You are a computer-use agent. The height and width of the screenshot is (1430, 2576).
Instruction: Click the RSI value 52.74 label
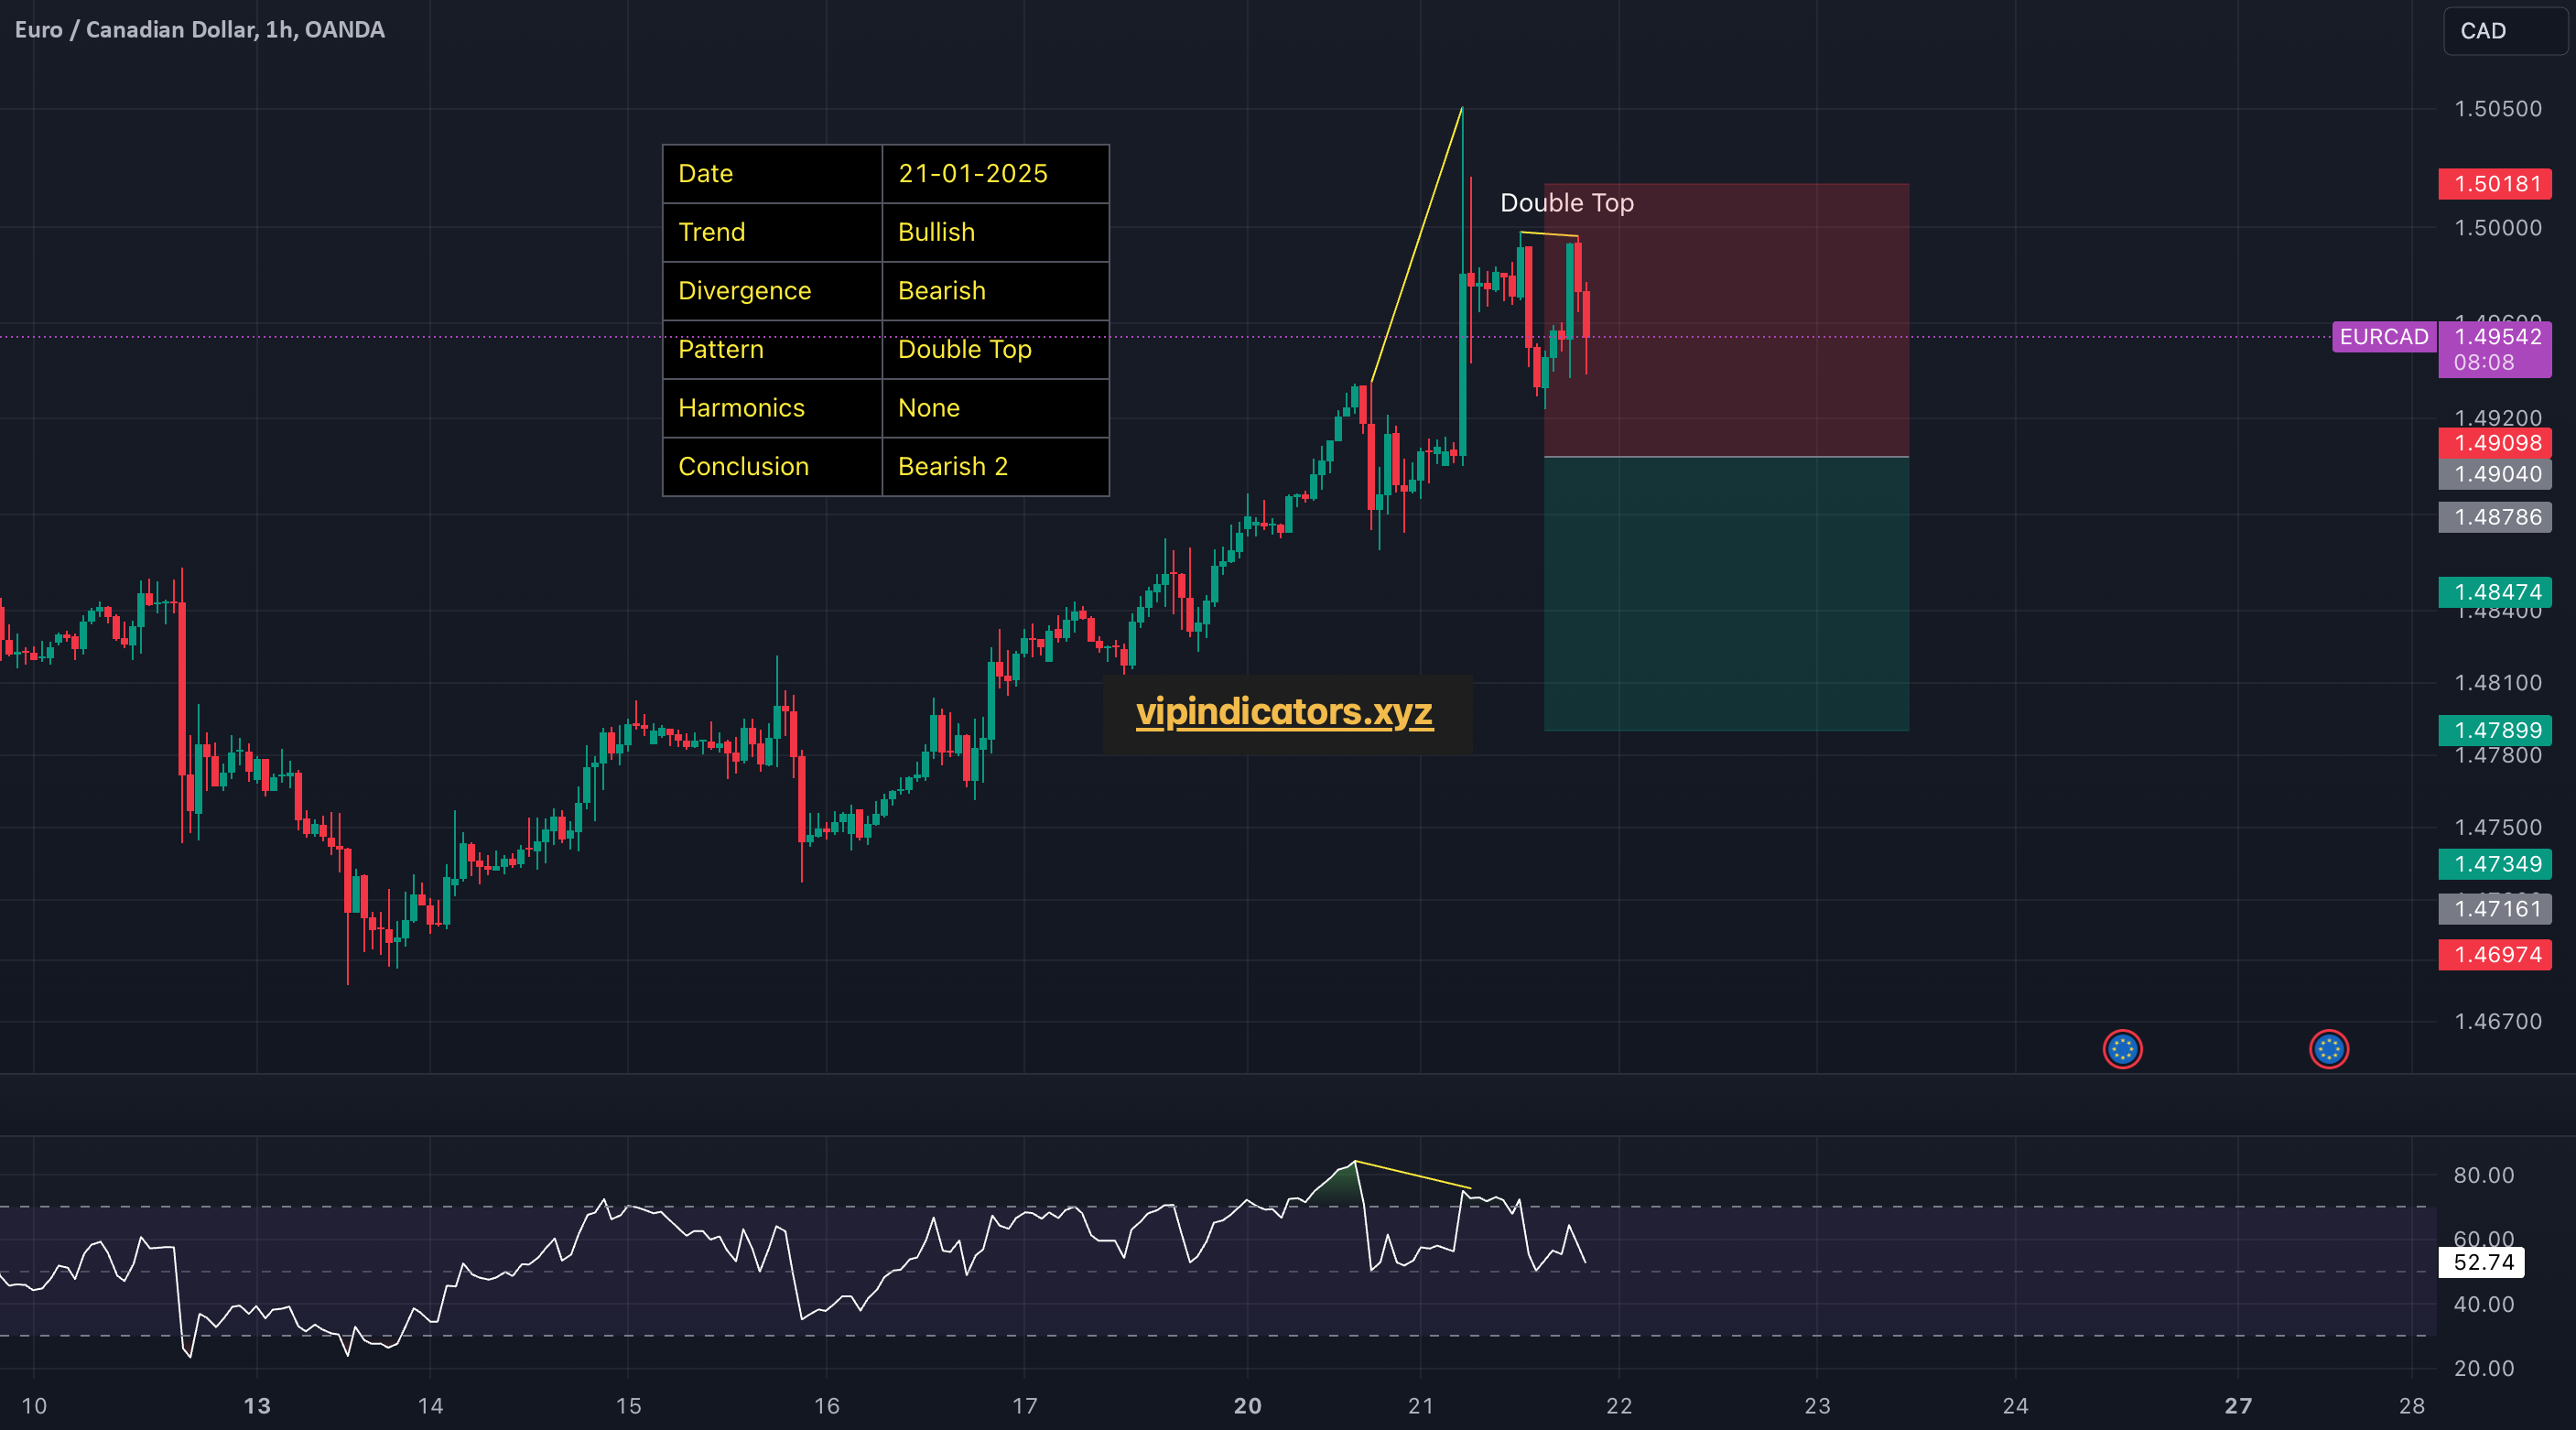coord(2482,1262)
